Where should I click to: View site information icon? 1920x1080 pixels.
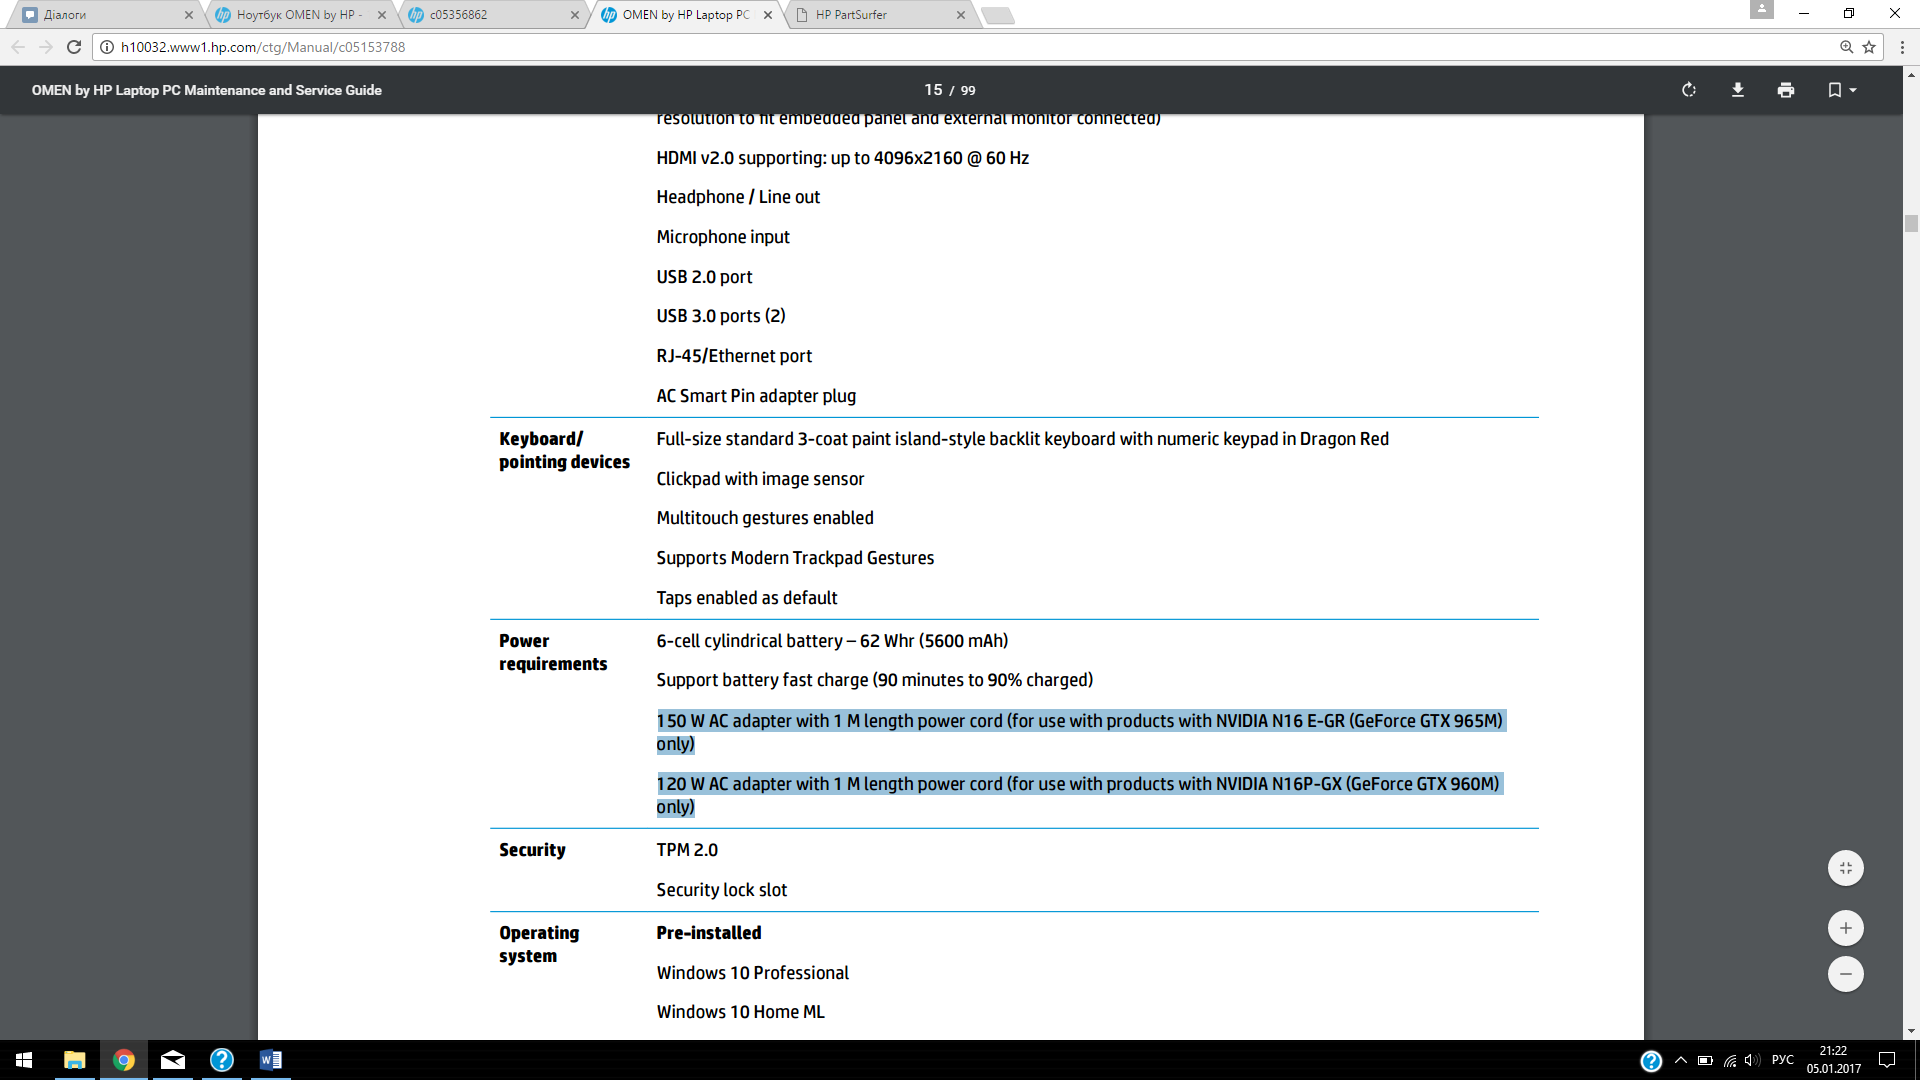(107, 47)
